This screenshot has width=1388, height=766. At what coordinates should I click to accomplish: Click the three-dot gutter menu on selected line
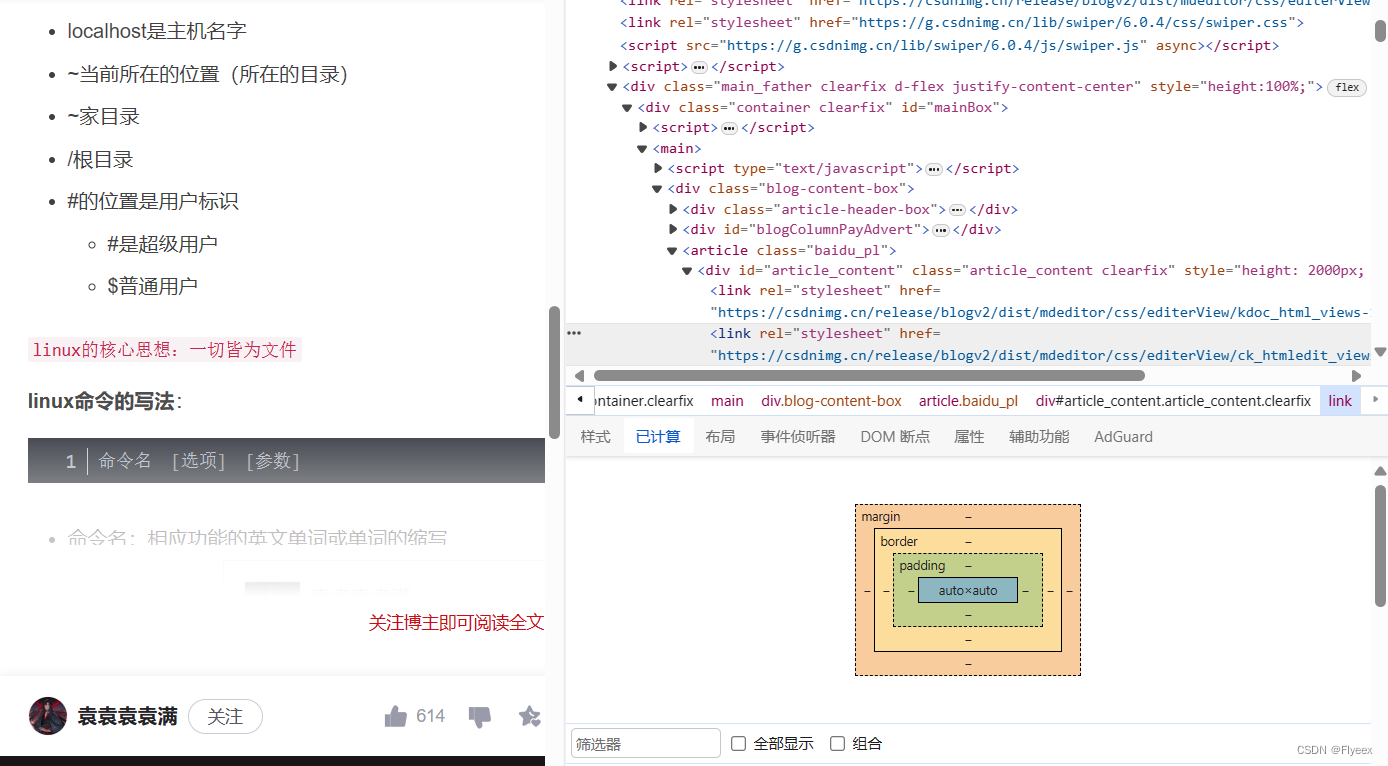point(574,333)
